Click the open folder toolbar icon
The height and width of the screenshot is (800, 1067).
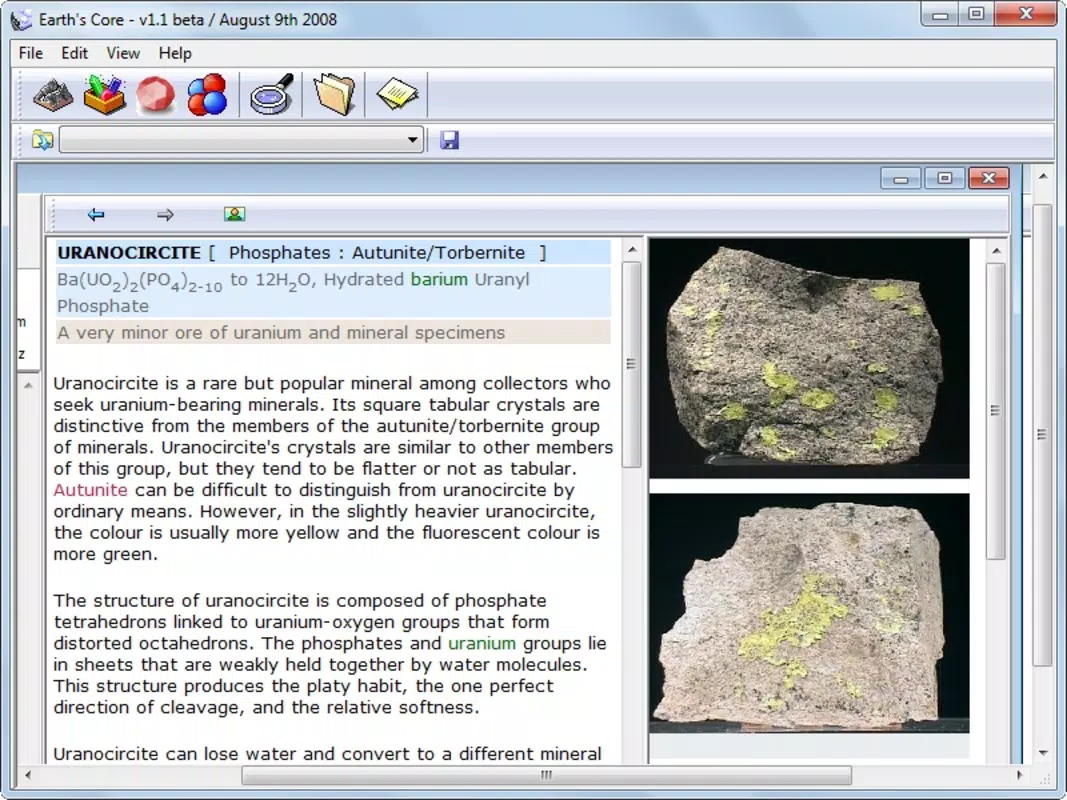click(334, 95)
